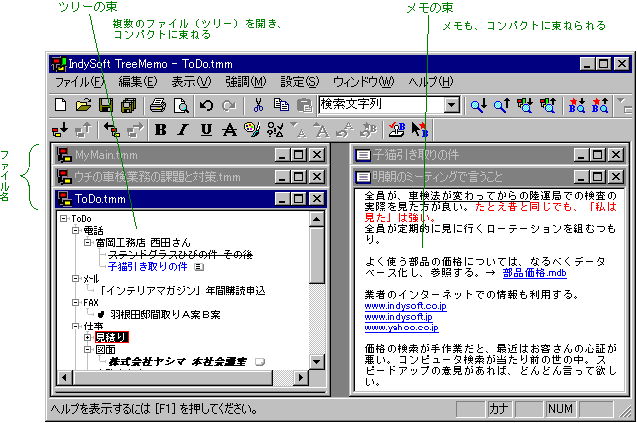637x423 pixels.
Task: Click the grayed redo arrow icon
Action: pyautogui.click(x=229, y=105)
